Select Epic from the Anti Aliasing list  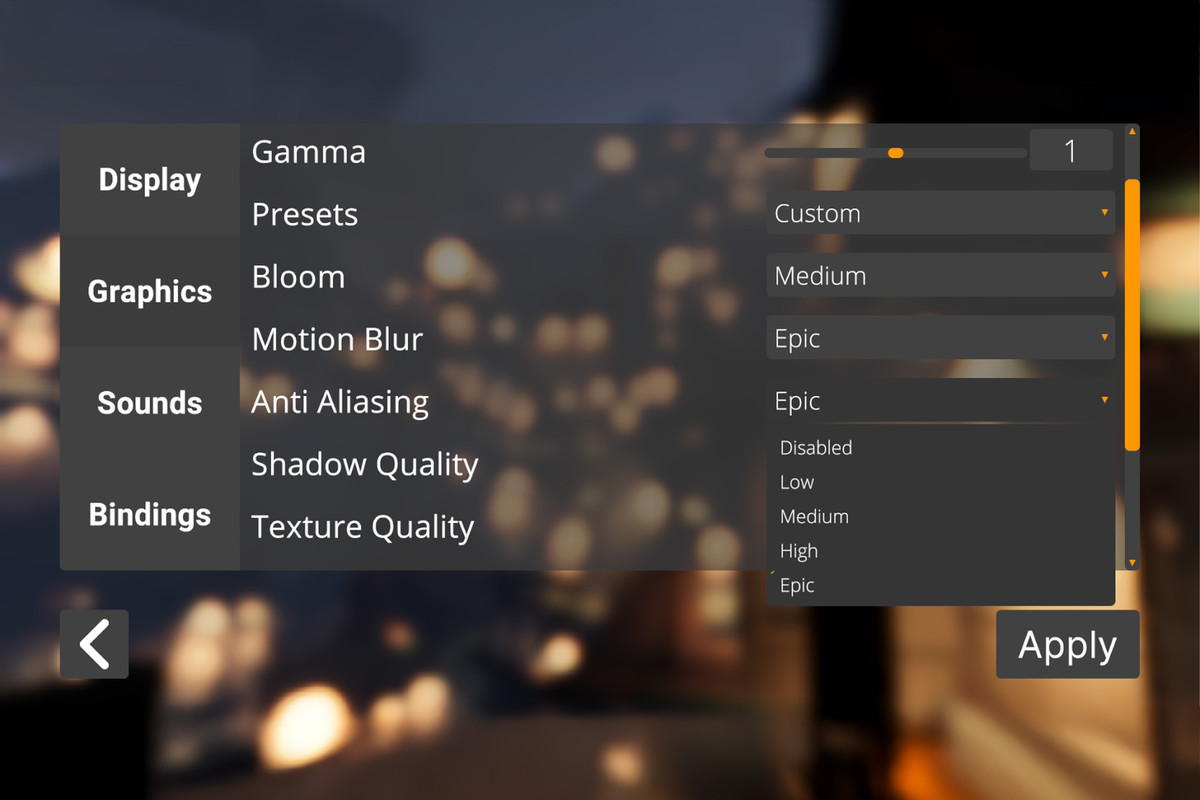coord(797,585)
